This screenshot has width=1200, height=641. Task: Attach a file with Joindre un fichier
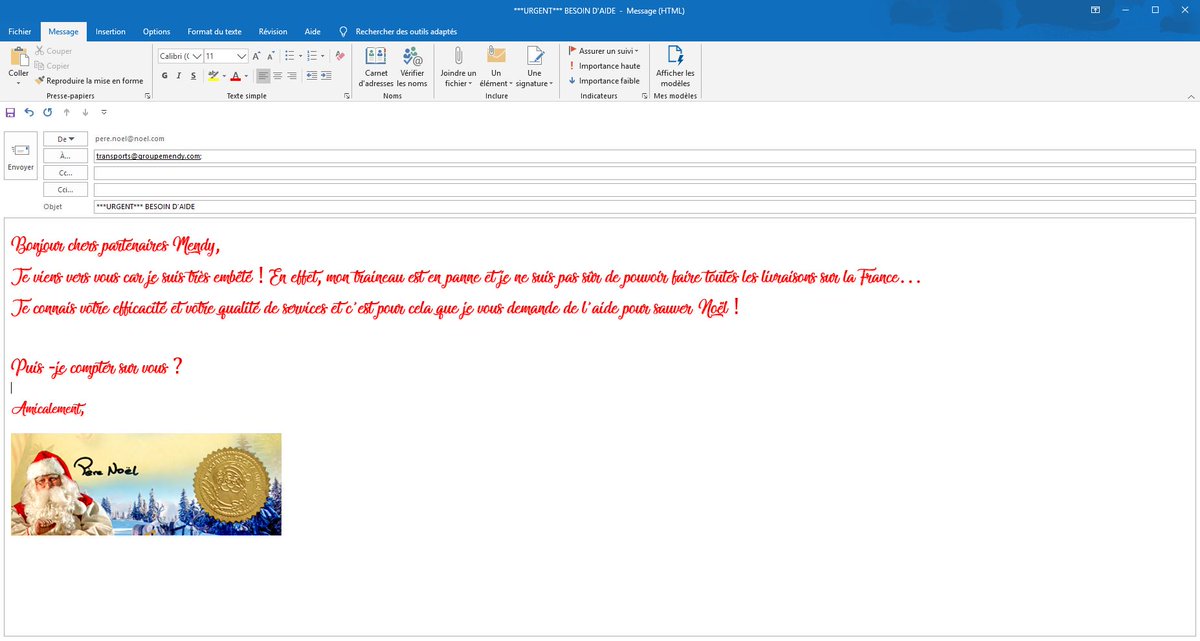point(457,67)
